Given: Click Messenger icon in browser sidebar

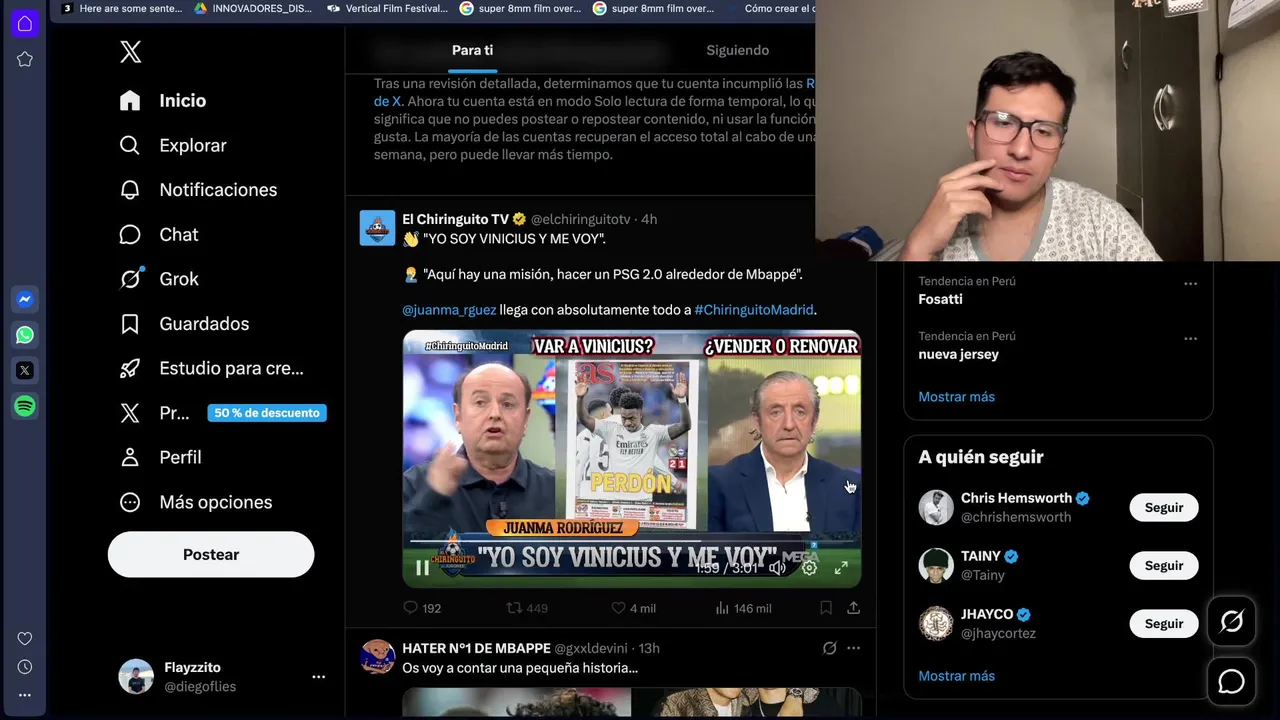Looking at the screenshot, I should click(25, 299).
